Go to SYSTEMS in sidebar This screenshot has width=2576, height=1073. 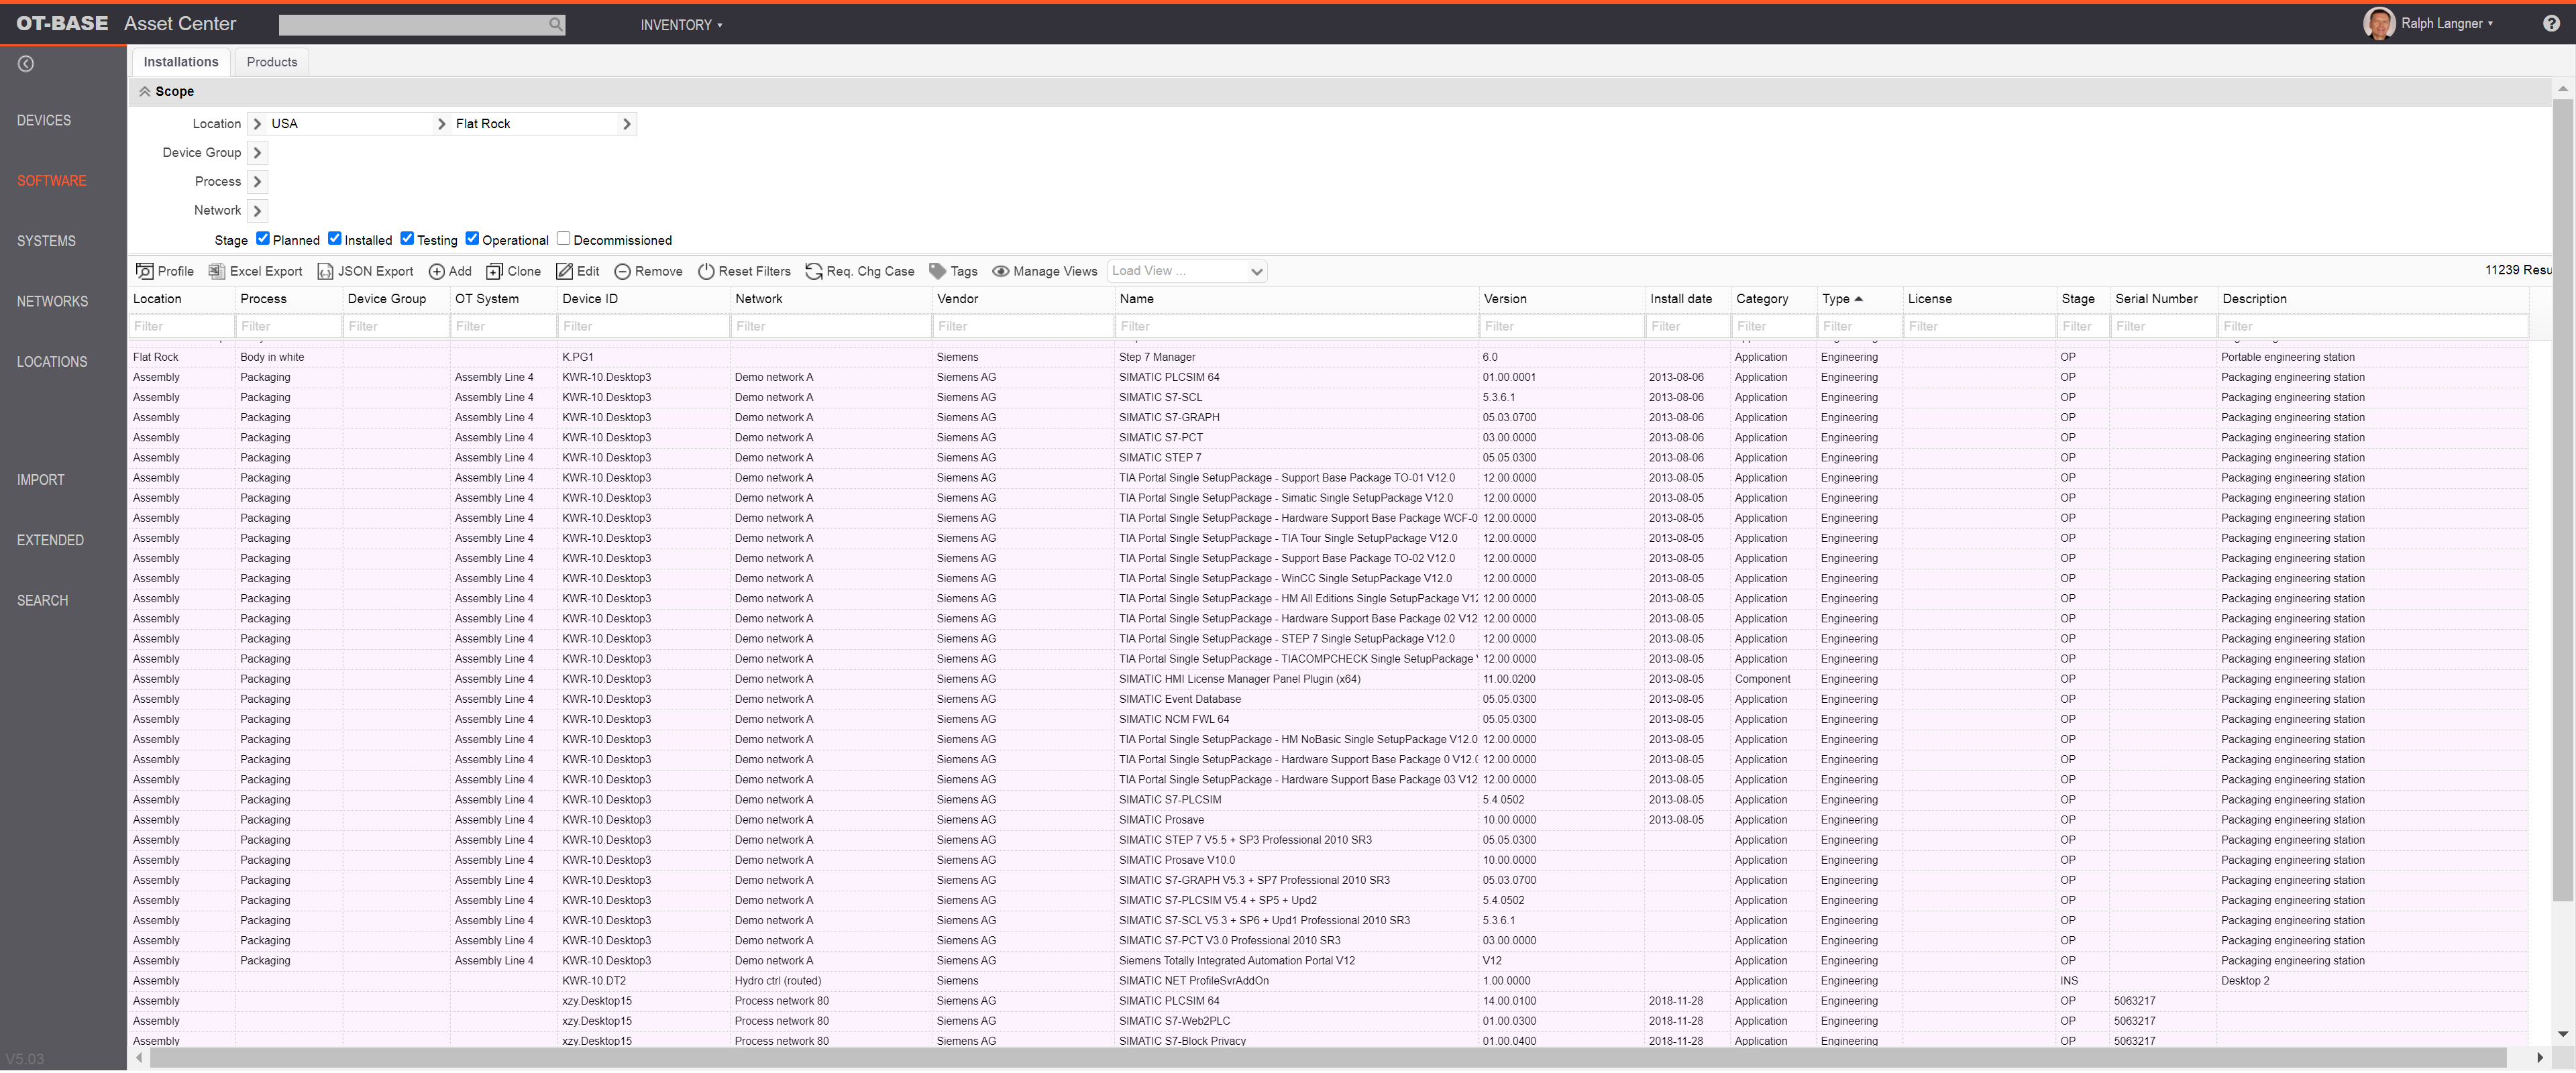click(46, 241)
